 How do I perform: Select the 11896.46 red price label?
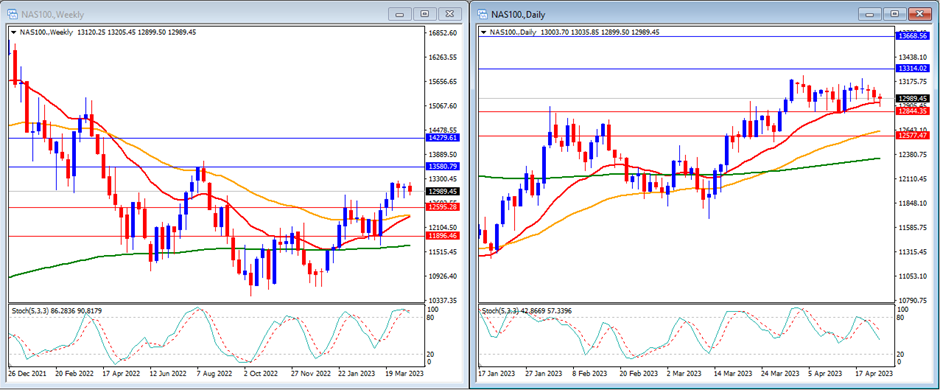point(443,236)
